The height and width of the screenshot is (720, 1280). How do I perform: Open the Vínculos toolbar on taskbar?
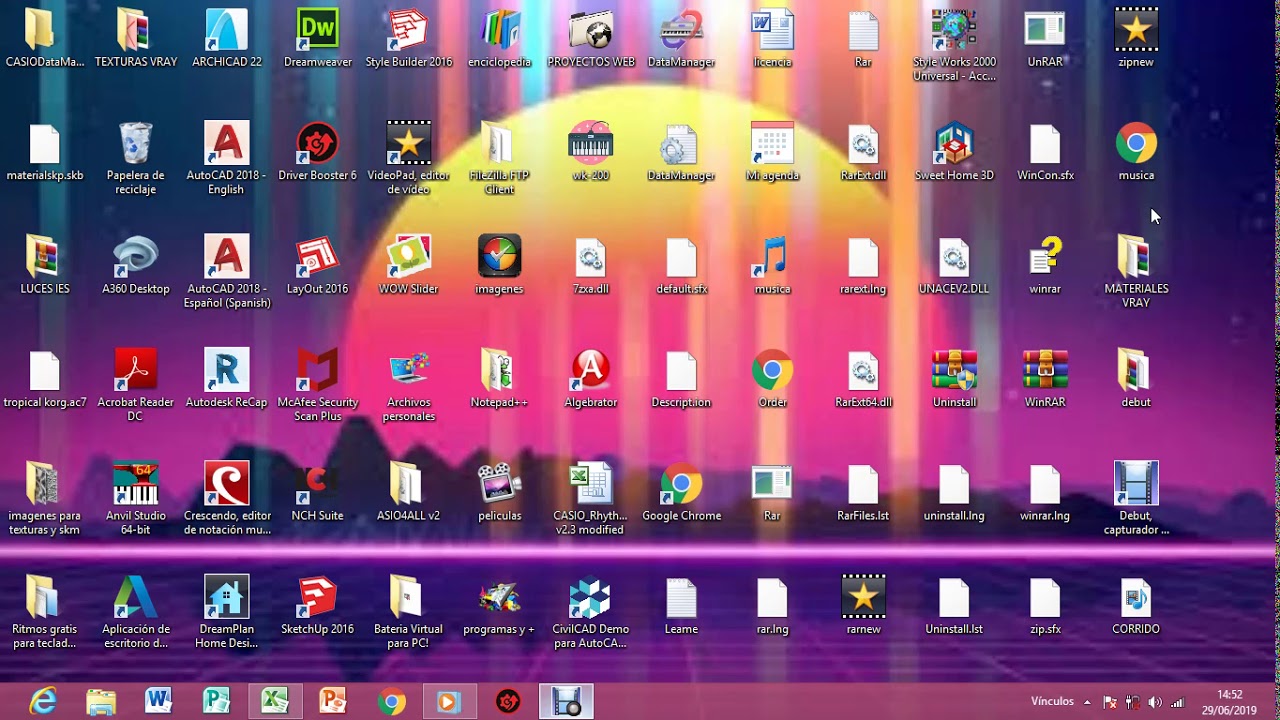coord(1052,702)
